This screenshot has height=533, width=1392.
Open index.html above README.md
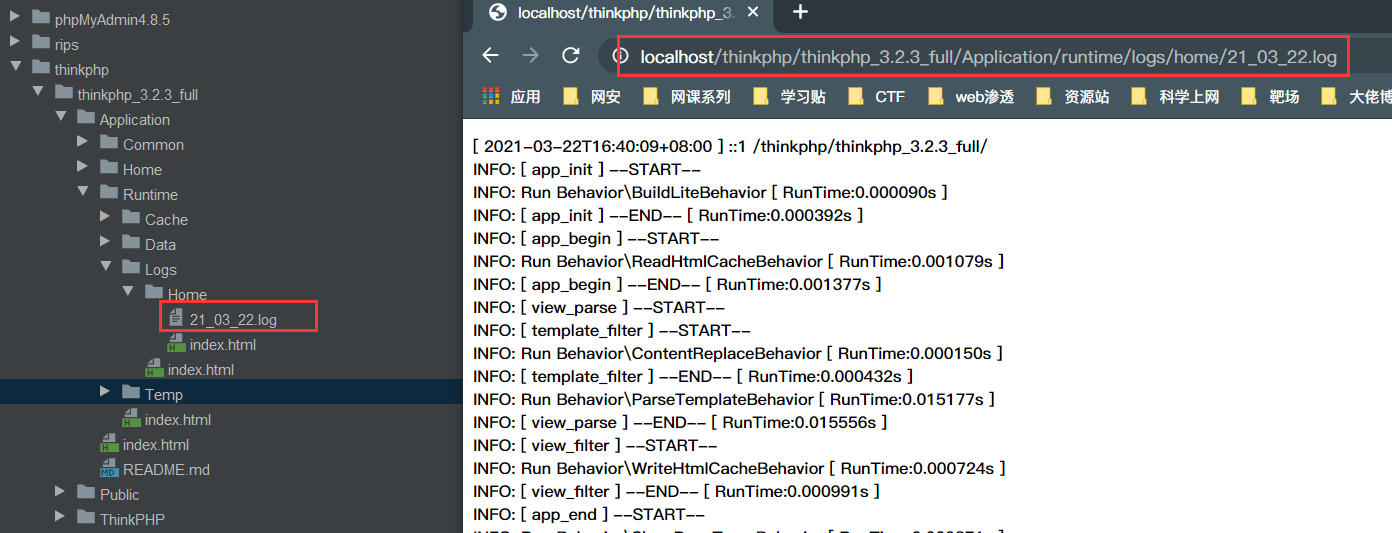pos(155,444)
